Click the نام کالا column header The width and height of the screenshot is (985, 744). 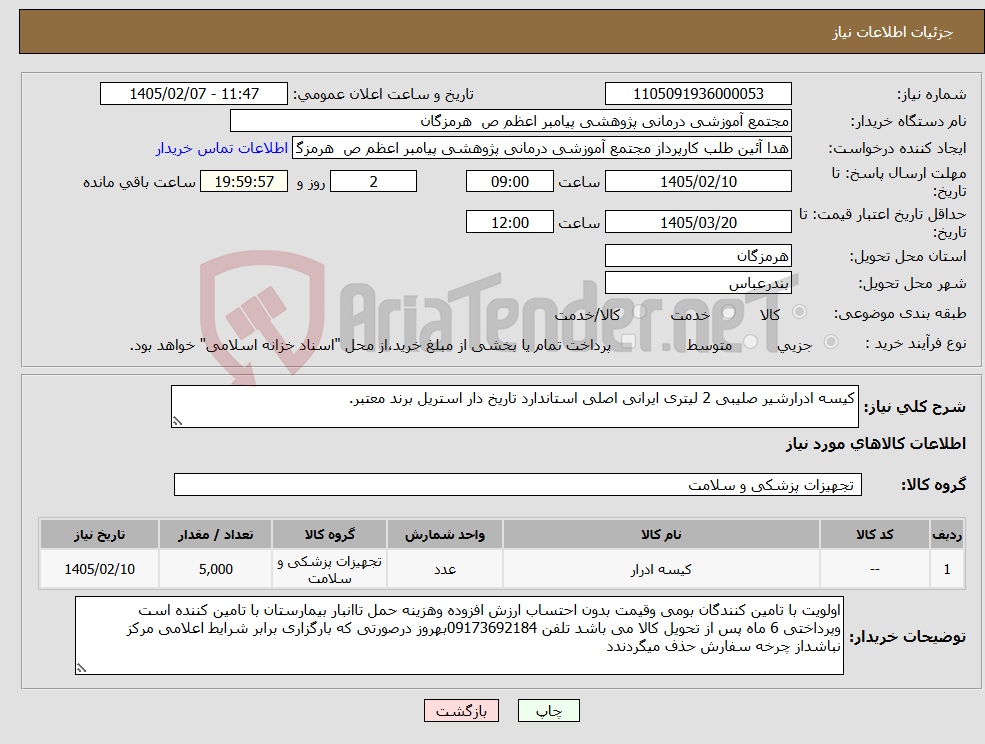[x=661, y=535]
